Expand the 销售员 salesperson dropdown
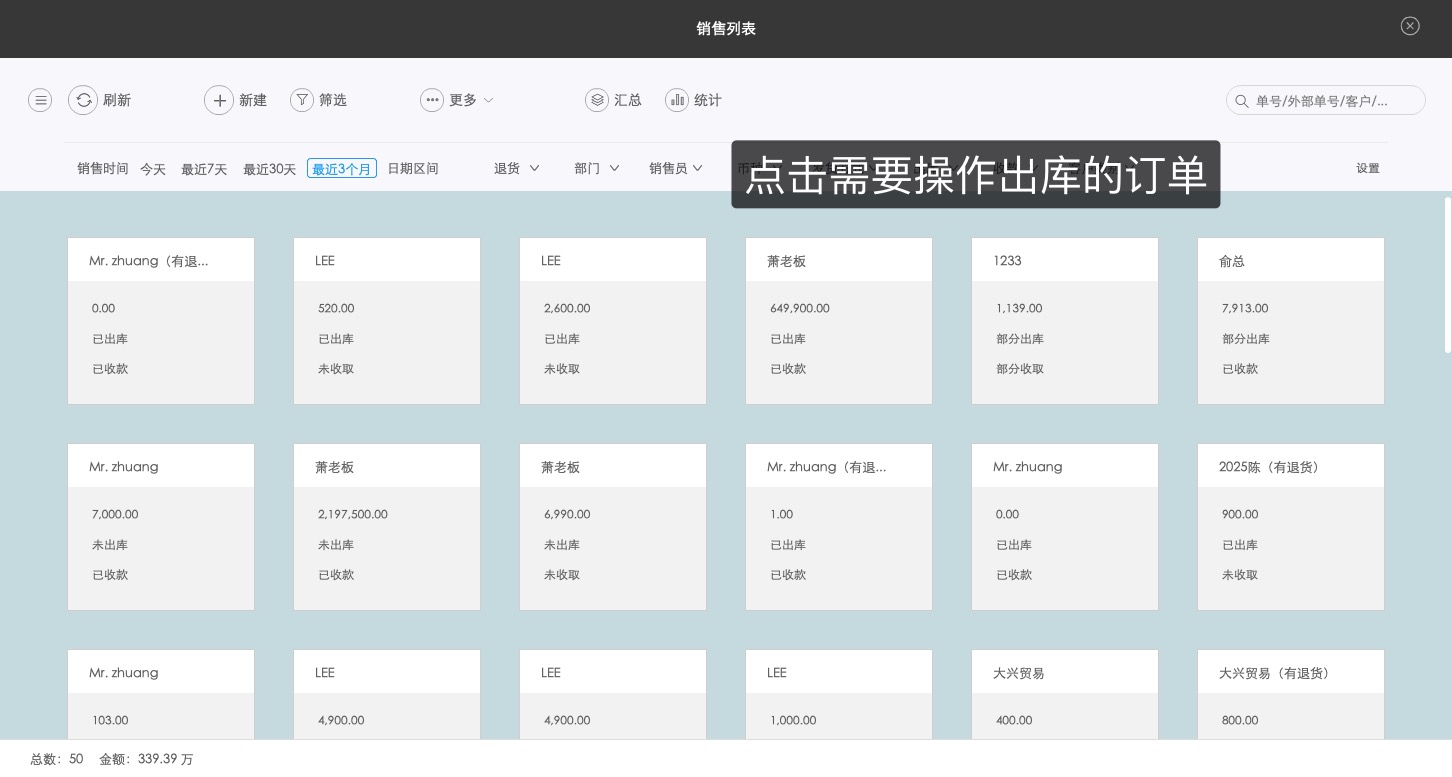1452x777 pixels. (676, 168)
